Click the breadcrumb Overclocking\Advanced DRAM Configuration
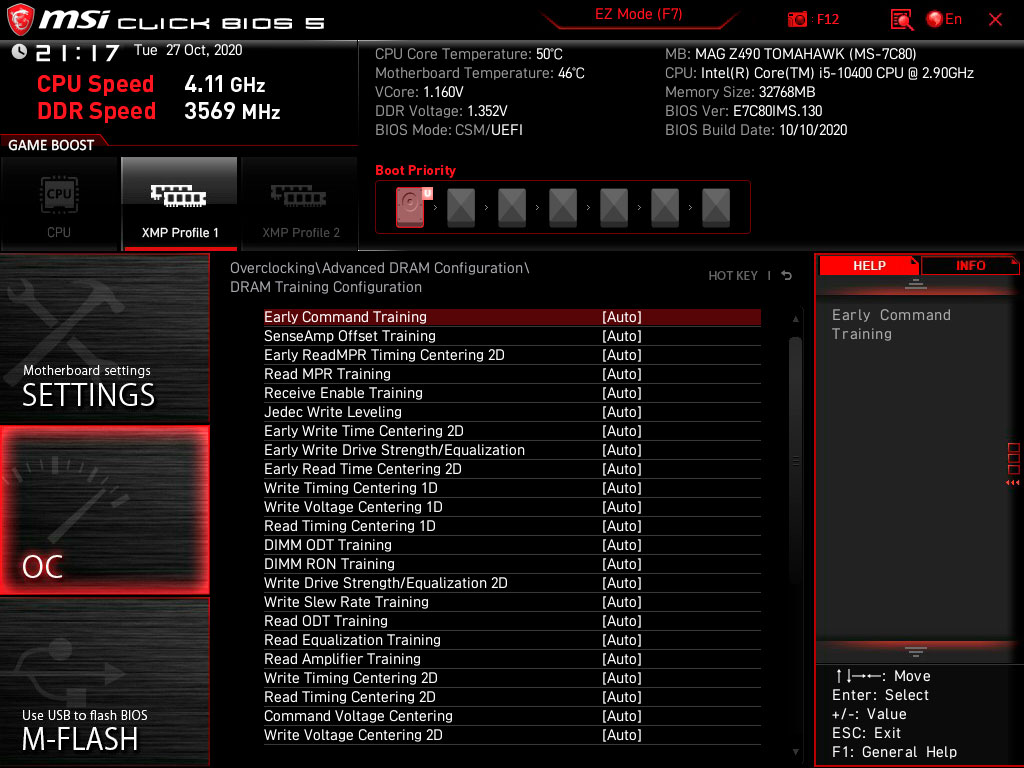 click(379, 268)
